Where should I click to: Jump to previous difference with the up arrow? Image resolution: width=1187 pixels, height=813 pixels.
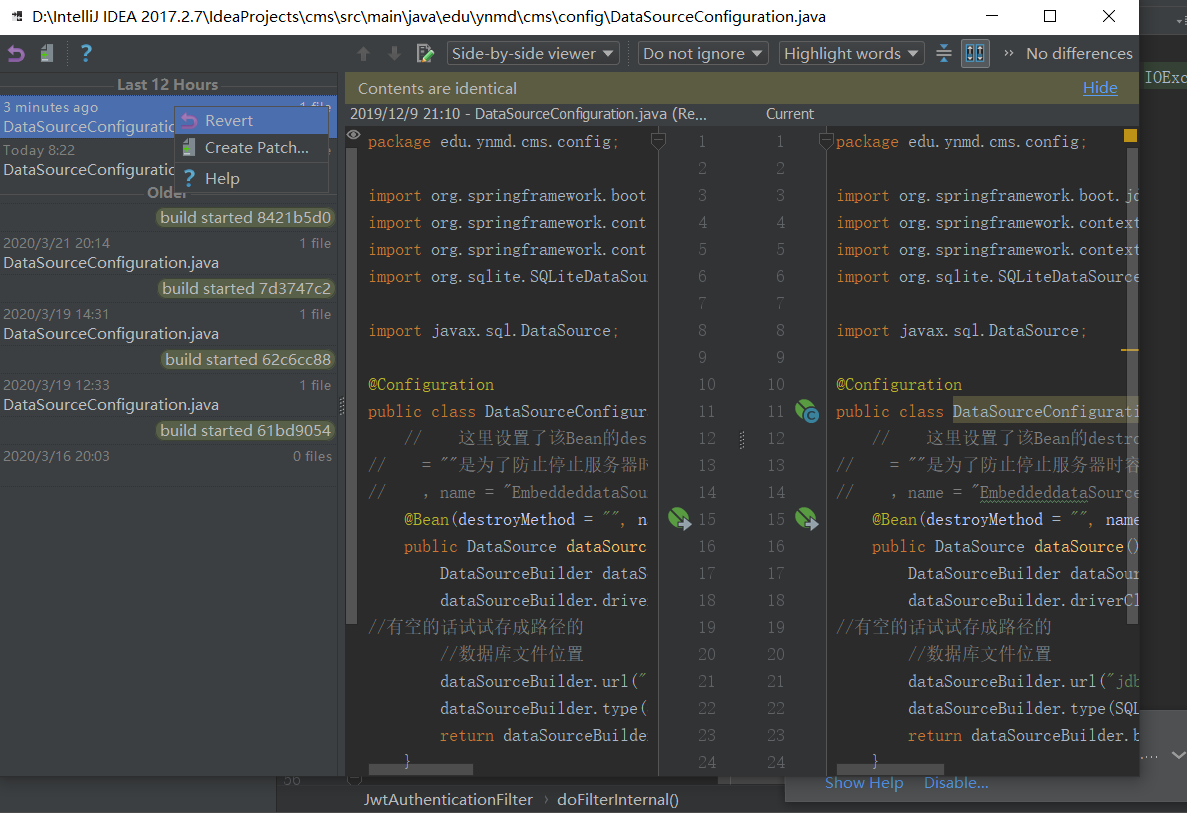[363, 53]
